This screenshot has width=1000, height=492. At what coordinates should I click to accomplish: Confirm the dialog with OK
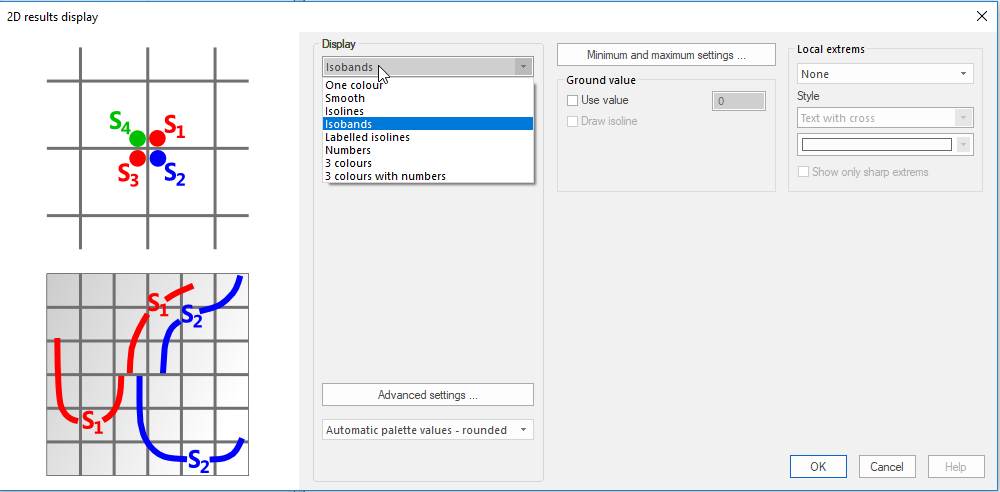pos(818,466)
